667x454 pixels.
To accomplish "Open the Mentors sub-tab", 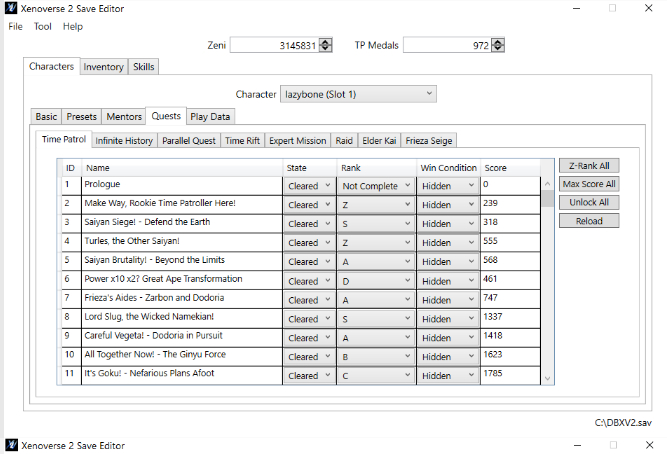I will coord(124,117).
